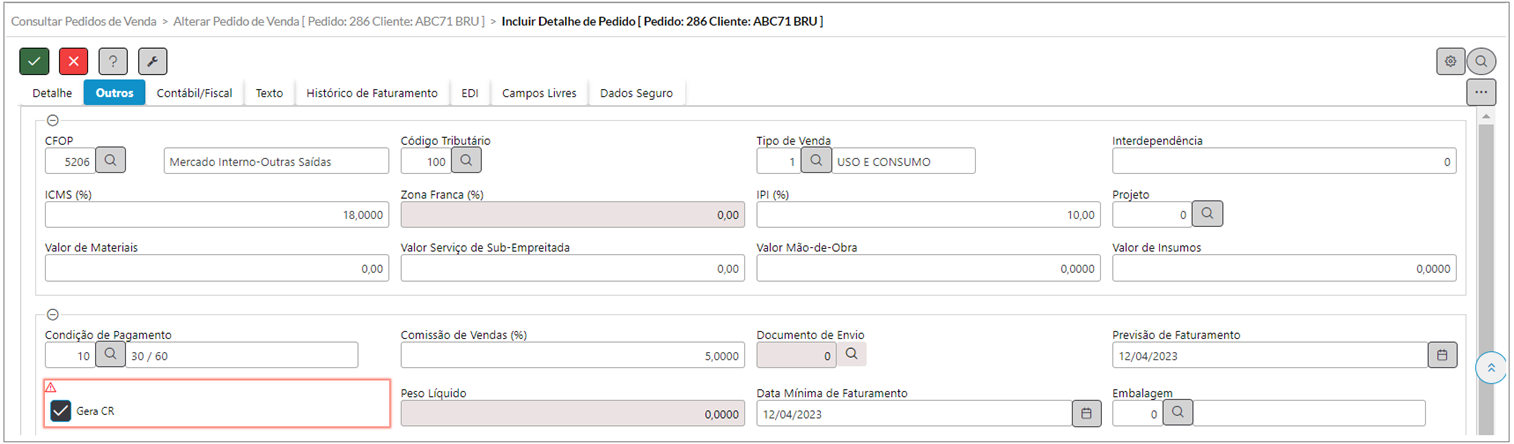Open calendar for Previsão de Faturamento
This screenshot has height=444, width=1514.
click(1442, 355)
